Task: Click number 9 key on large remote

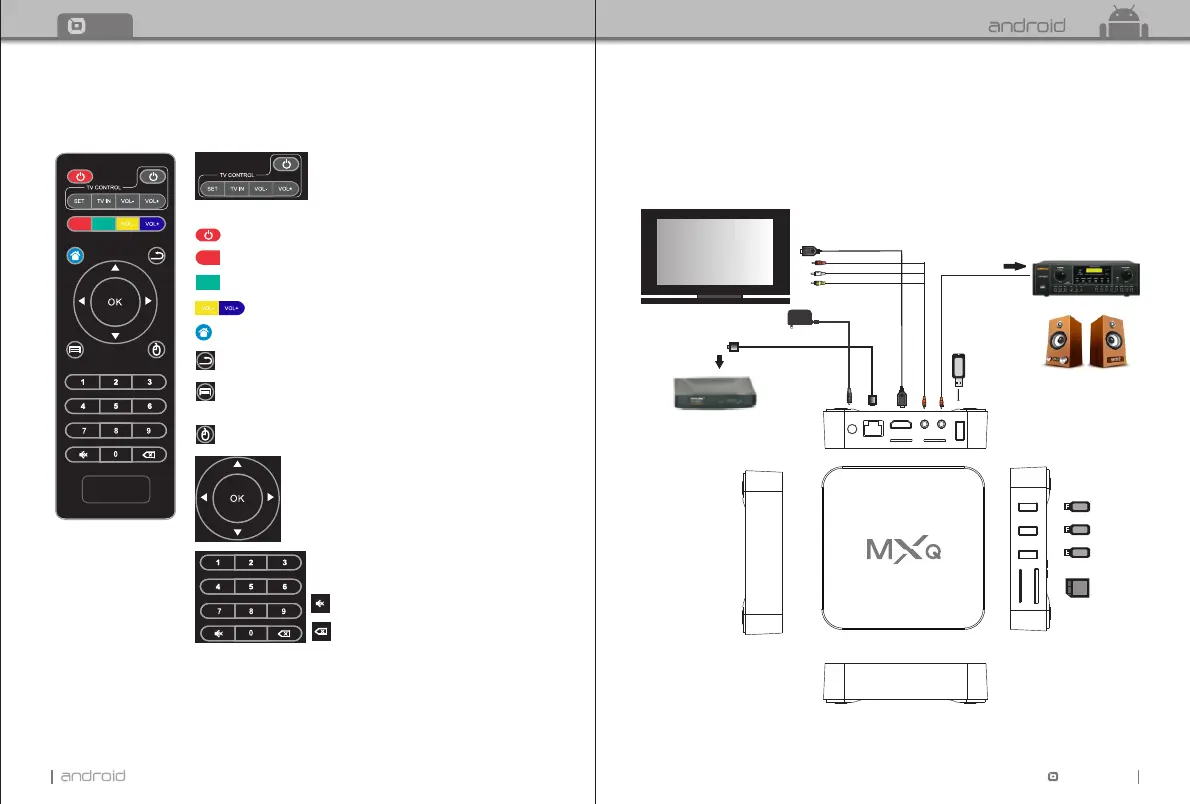Action: [149, 430]
